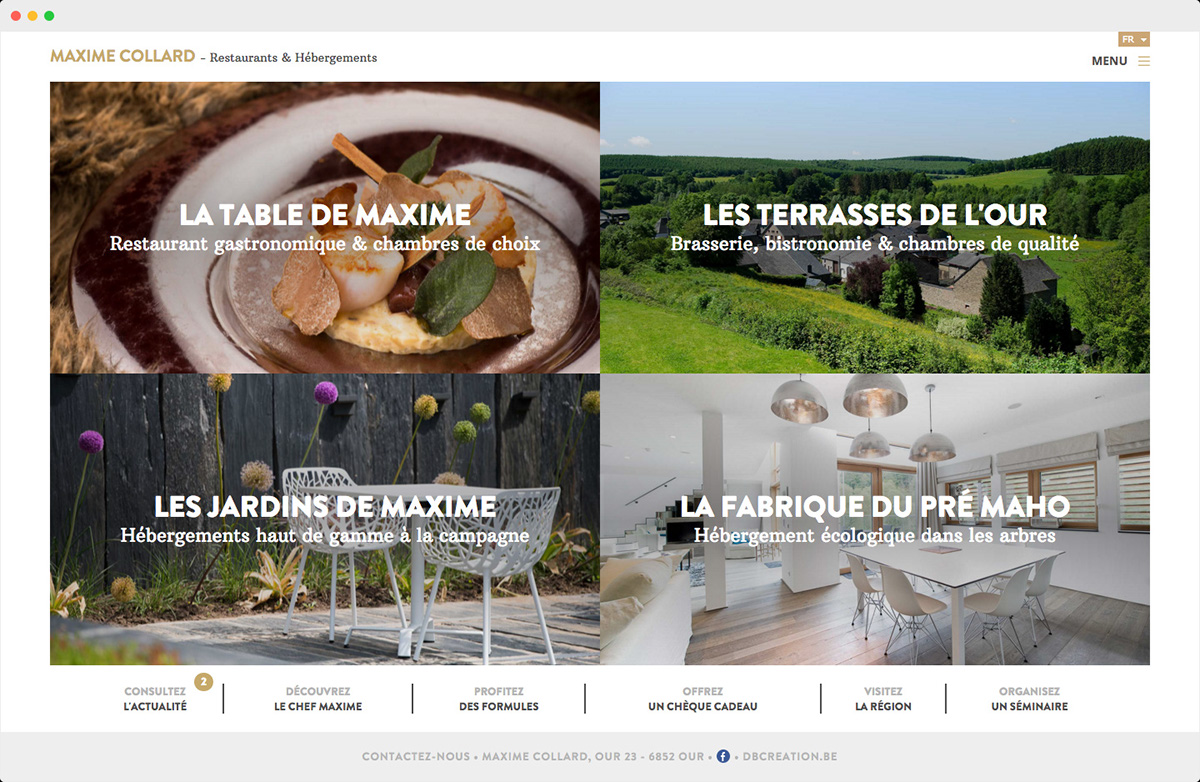Viewport: 1200px width, 782px height.
Task: Expand the FR language dropdown
Action: coord(1134,40)
